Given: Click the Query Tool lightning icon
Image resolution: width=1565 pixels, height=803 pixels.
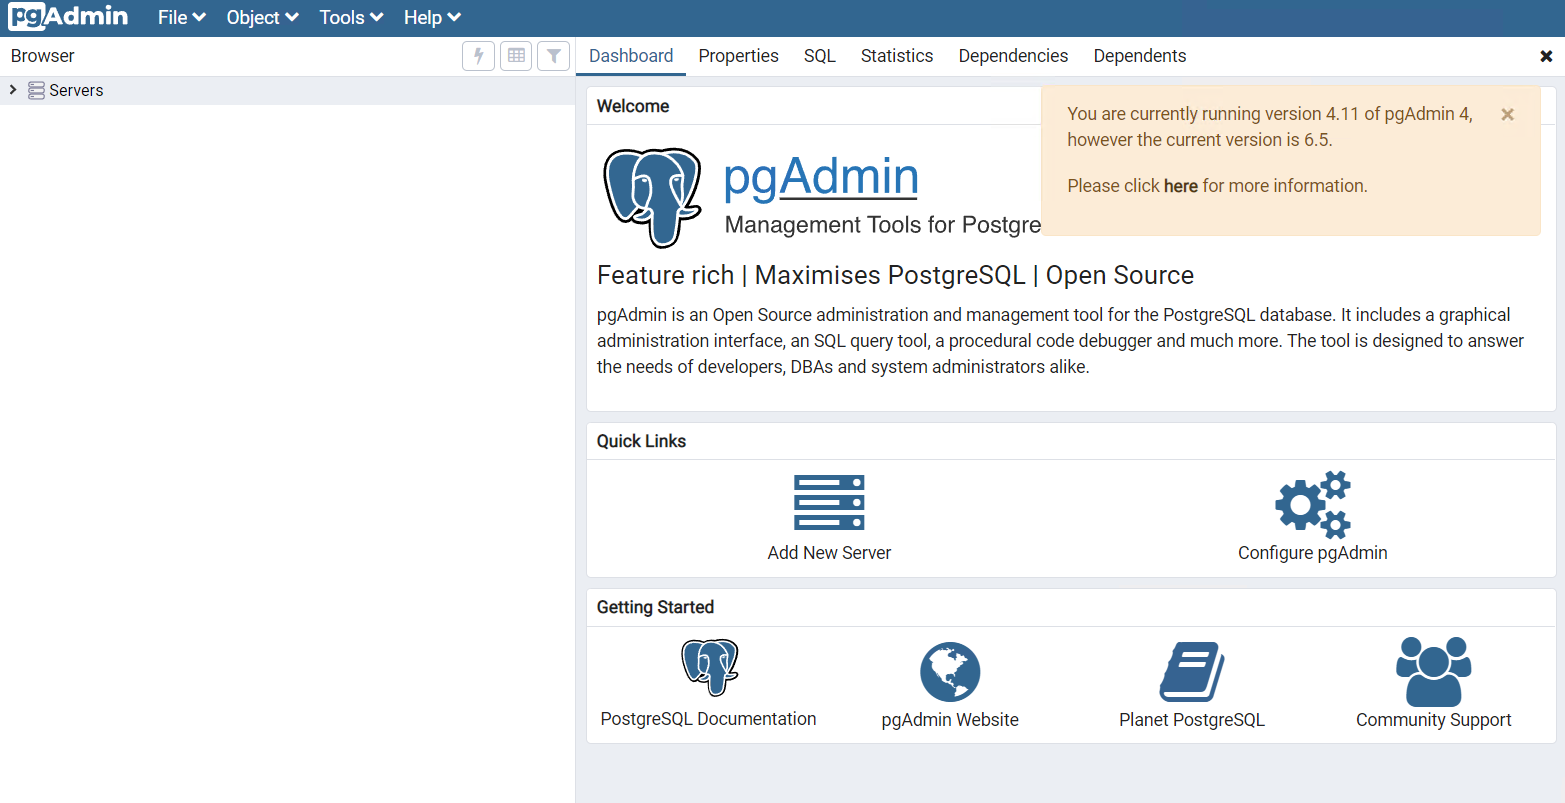Looking at the screenshot, I should [478, 56].
